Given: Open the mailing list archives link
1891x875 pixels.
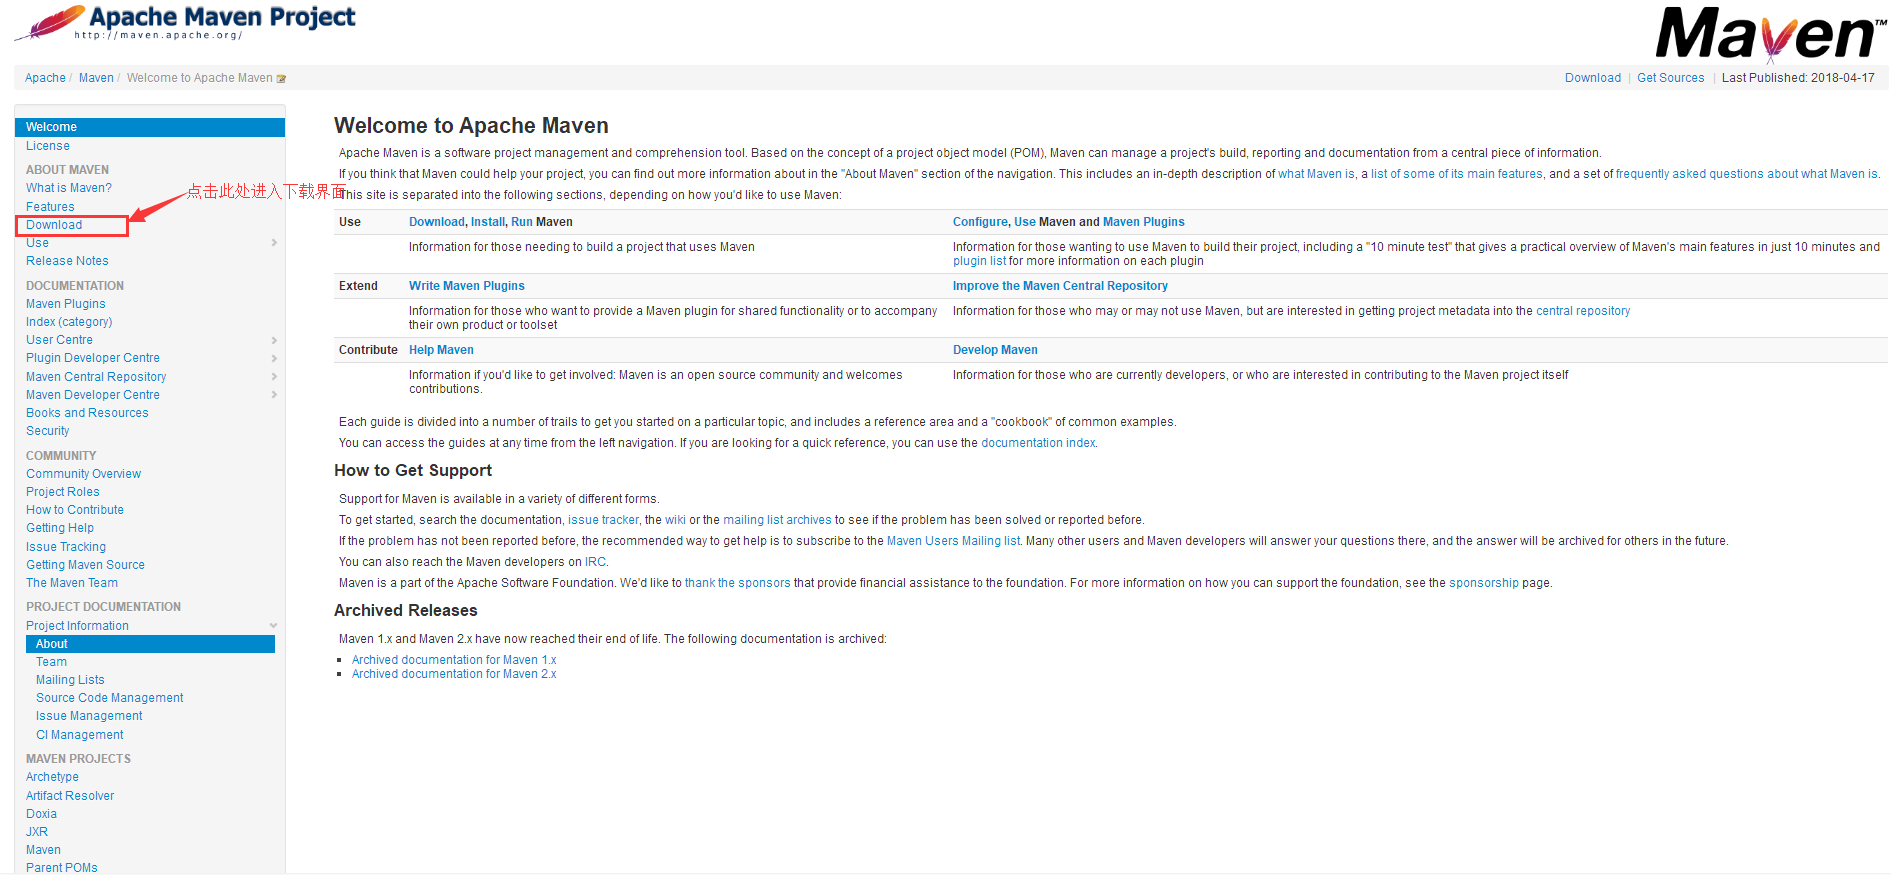Looking at the screenshot, I should point(777,520).
